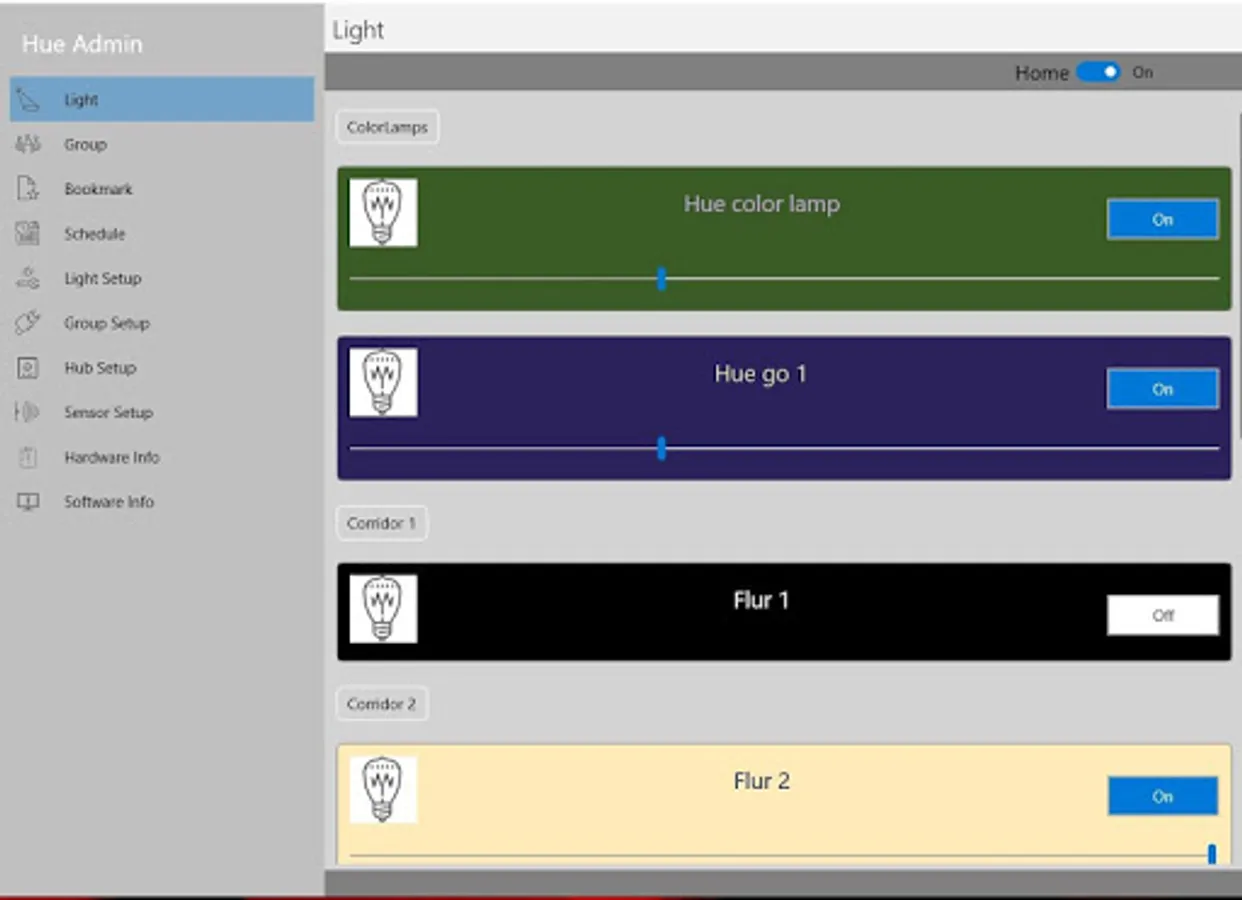Click the Hardware Info icon
This screenshot has width=1242, height=900.
pos(28,457)
